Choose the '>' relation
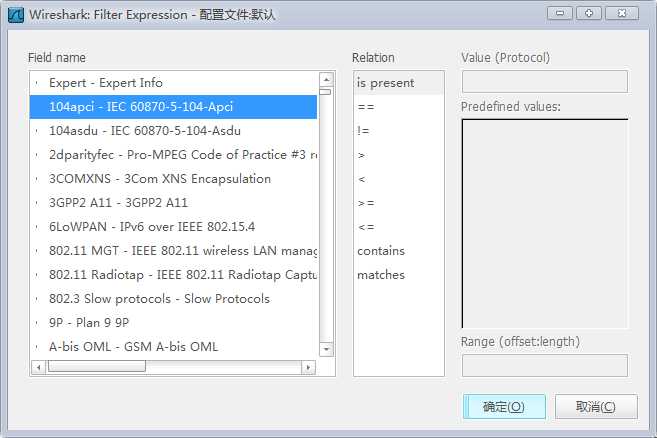Screen dimensions: 657x438 click(398, 155)
